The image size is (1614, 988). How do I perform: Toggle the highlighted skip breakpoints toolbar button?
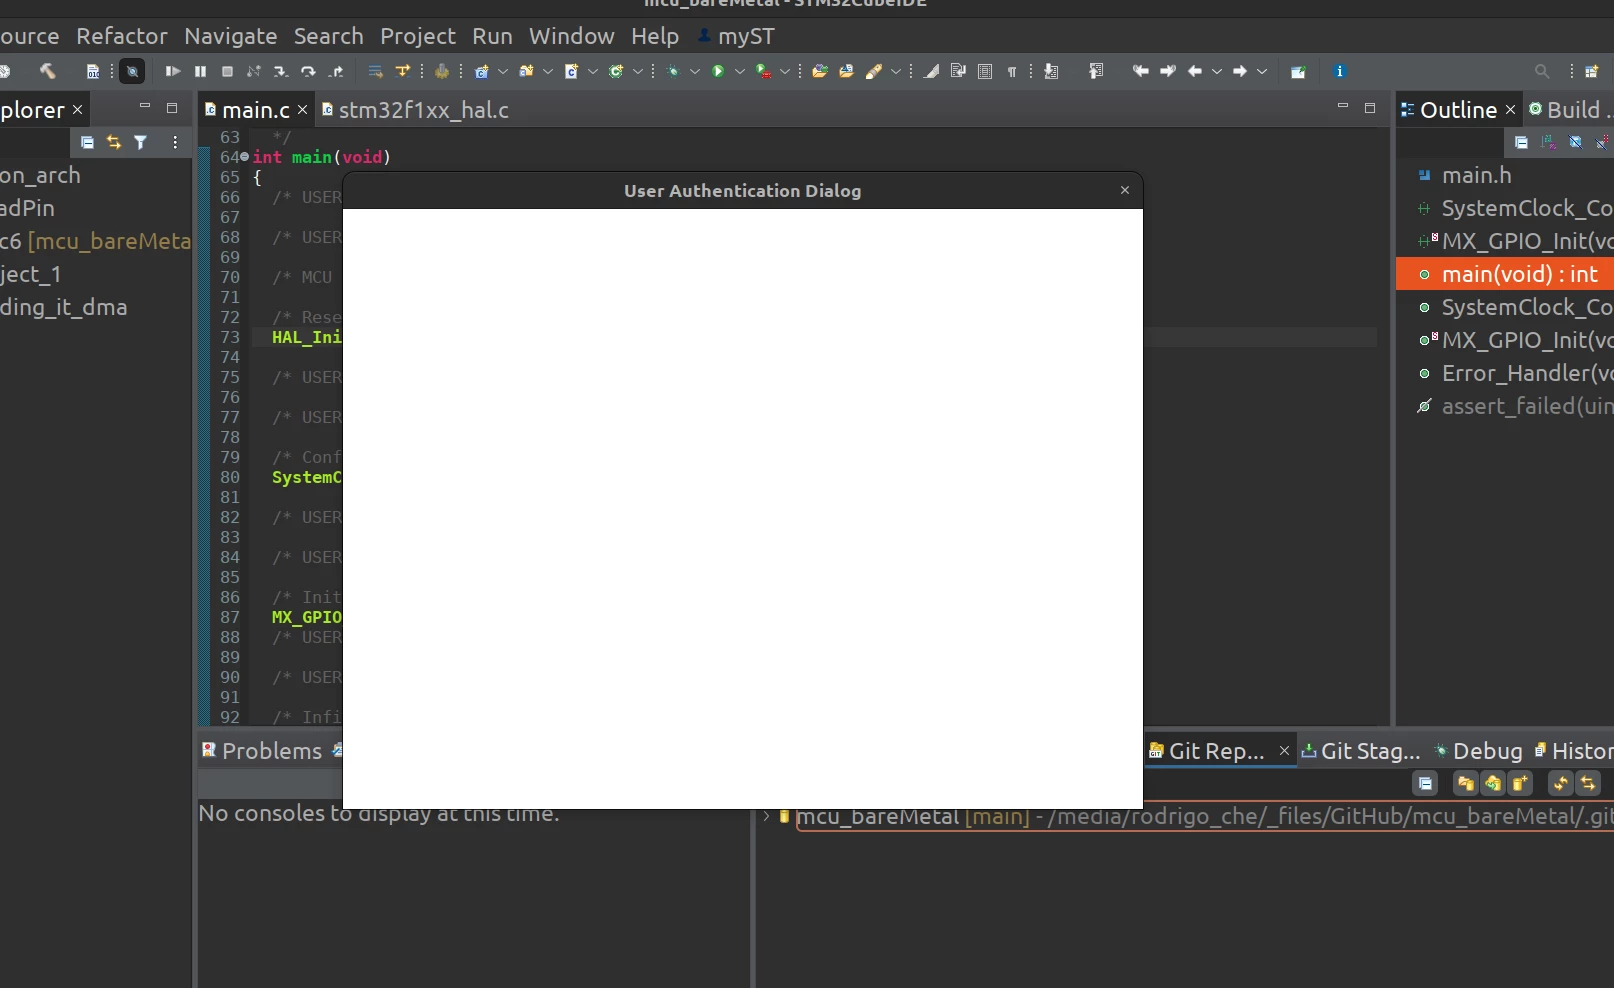[x=132, y=71]
